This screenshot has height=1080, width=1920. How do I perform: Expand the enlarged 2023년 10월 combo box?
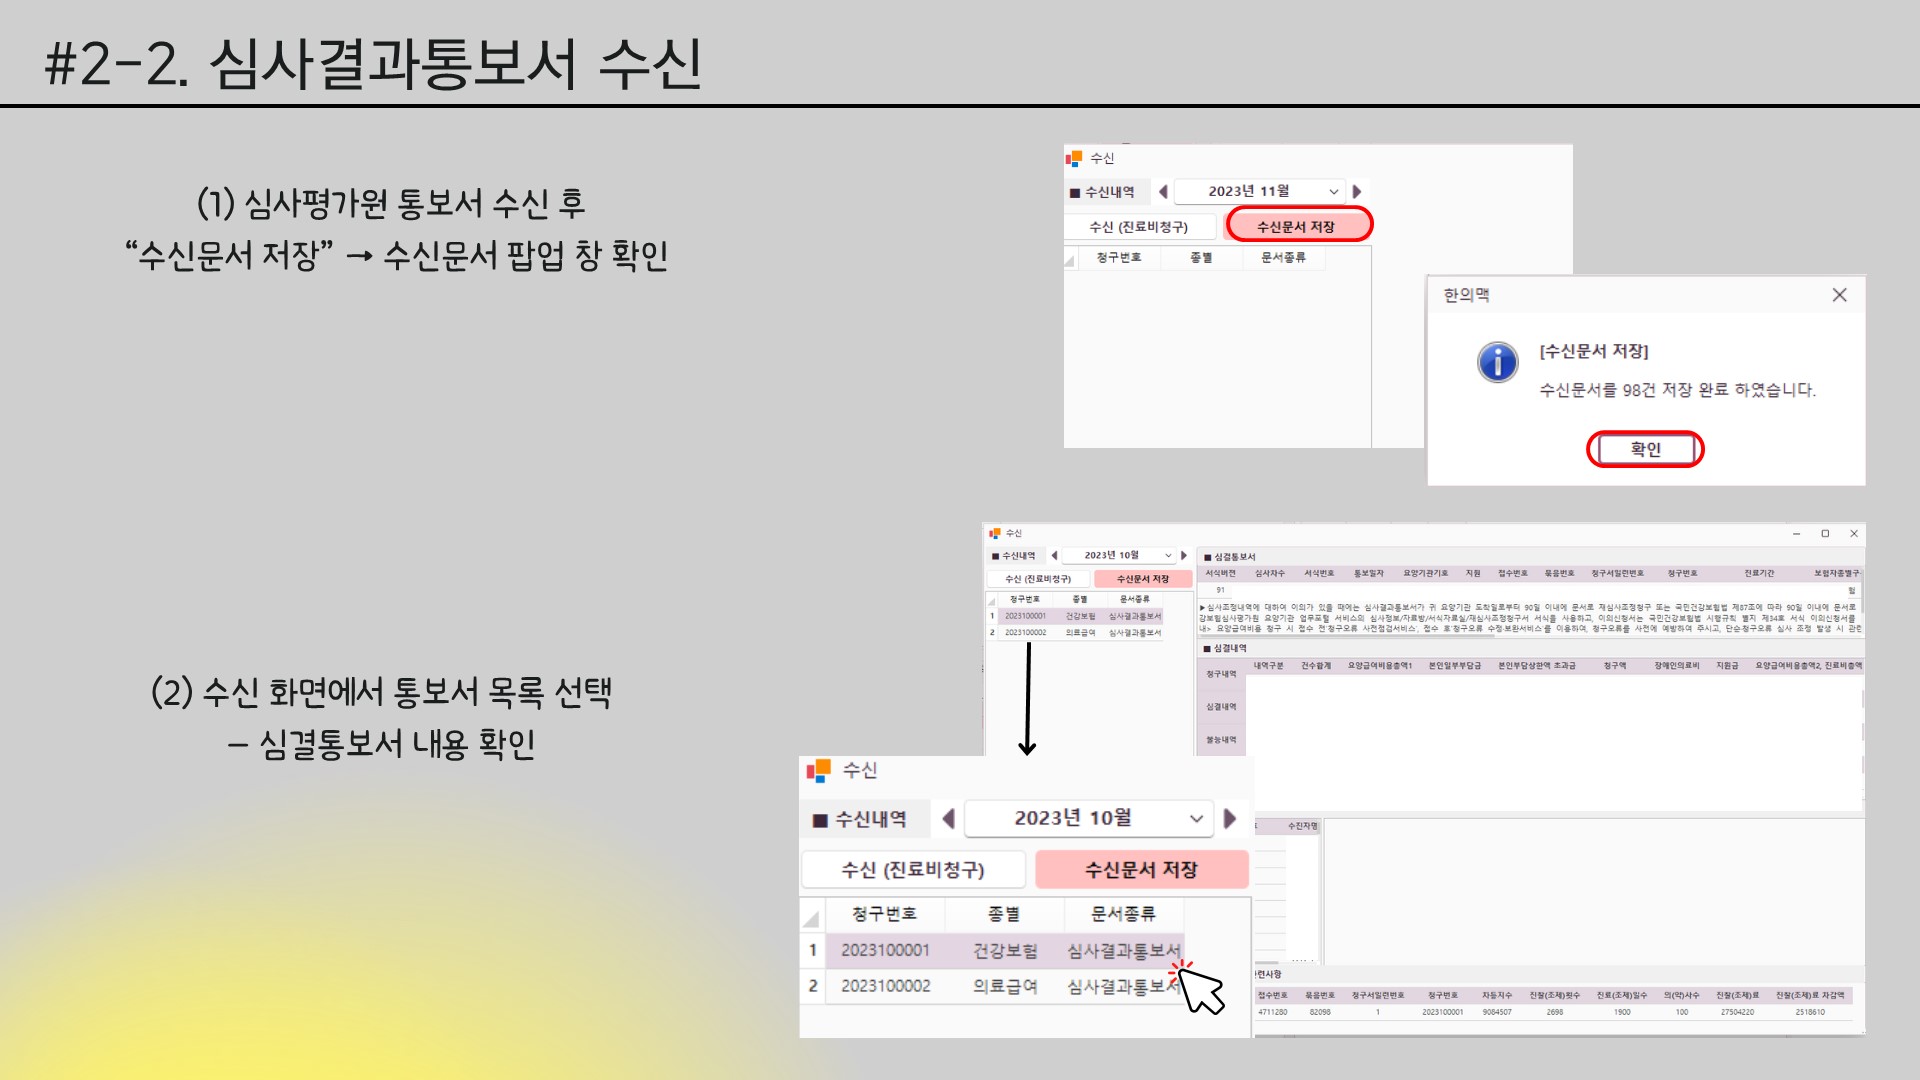pos(1196,819)
